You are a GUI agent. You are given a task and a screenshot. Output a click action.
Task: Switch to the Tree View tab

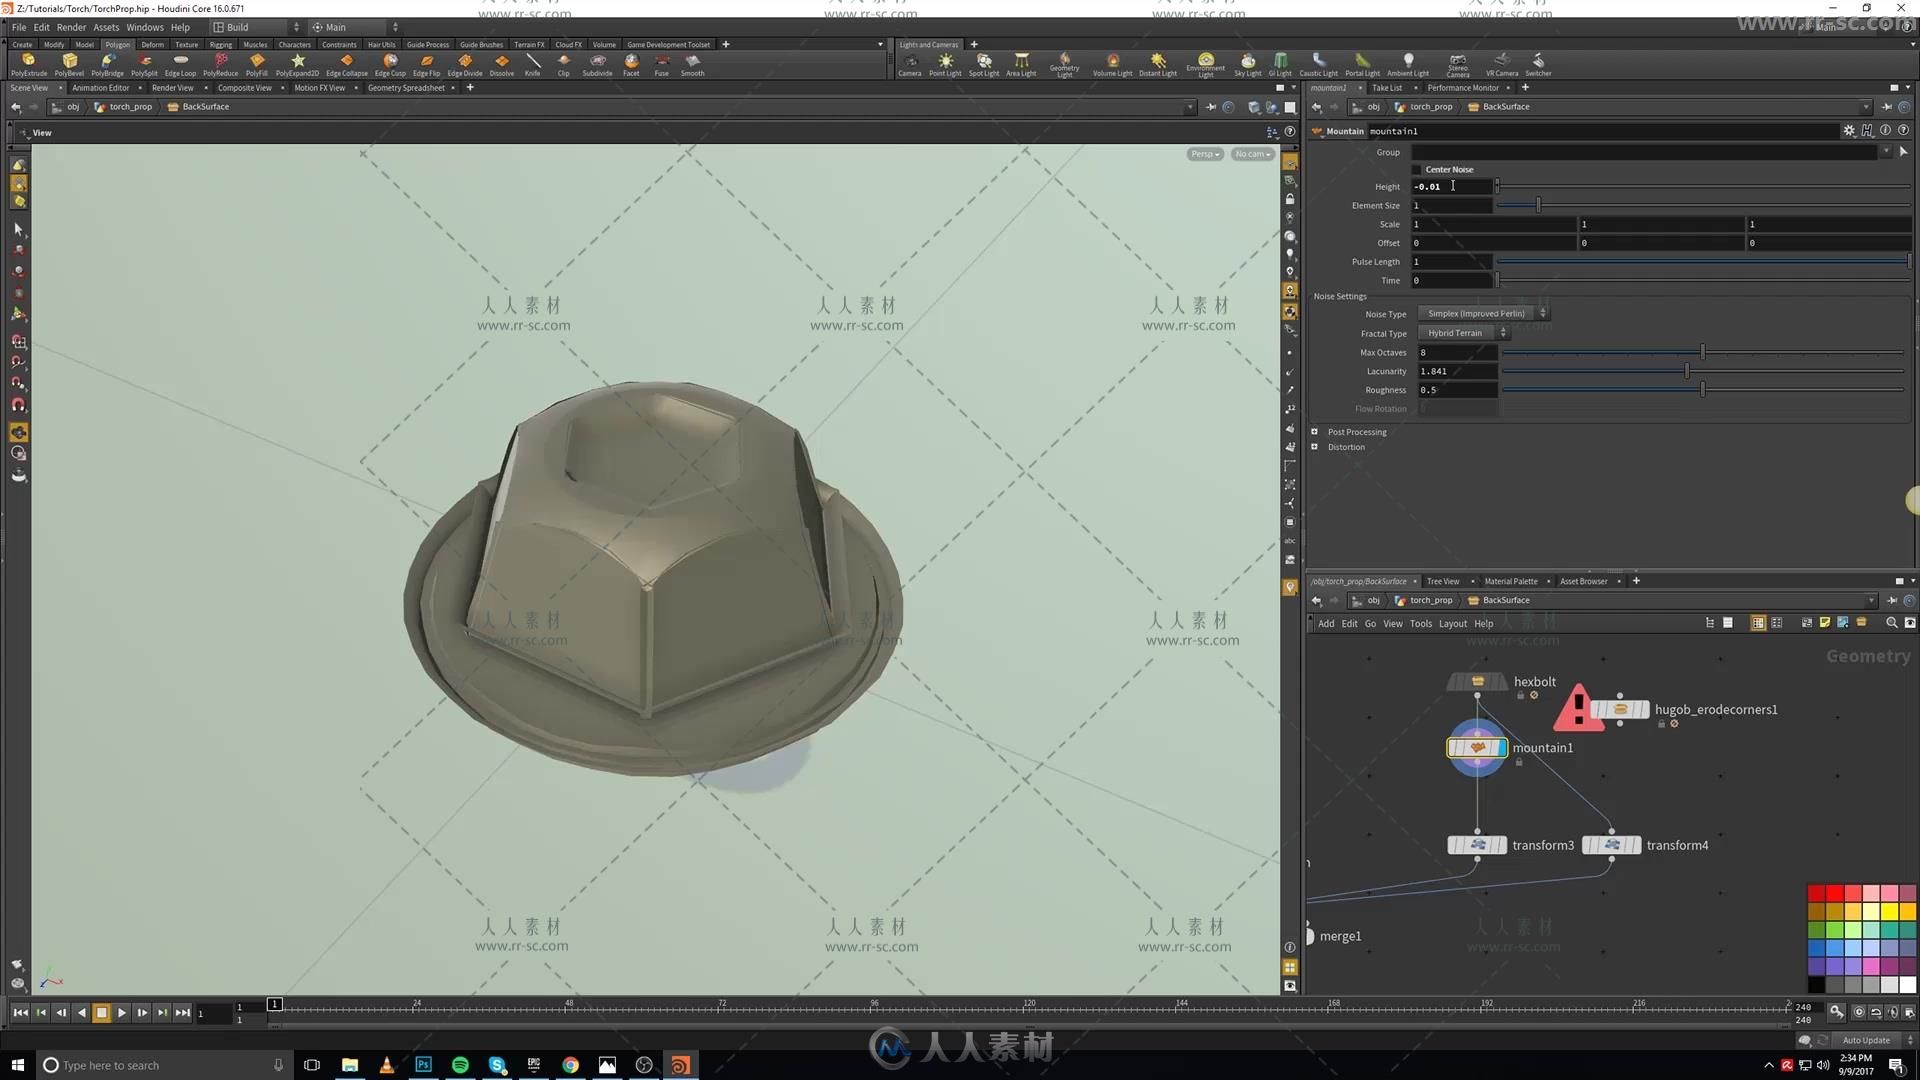[x=1442, y=581]
